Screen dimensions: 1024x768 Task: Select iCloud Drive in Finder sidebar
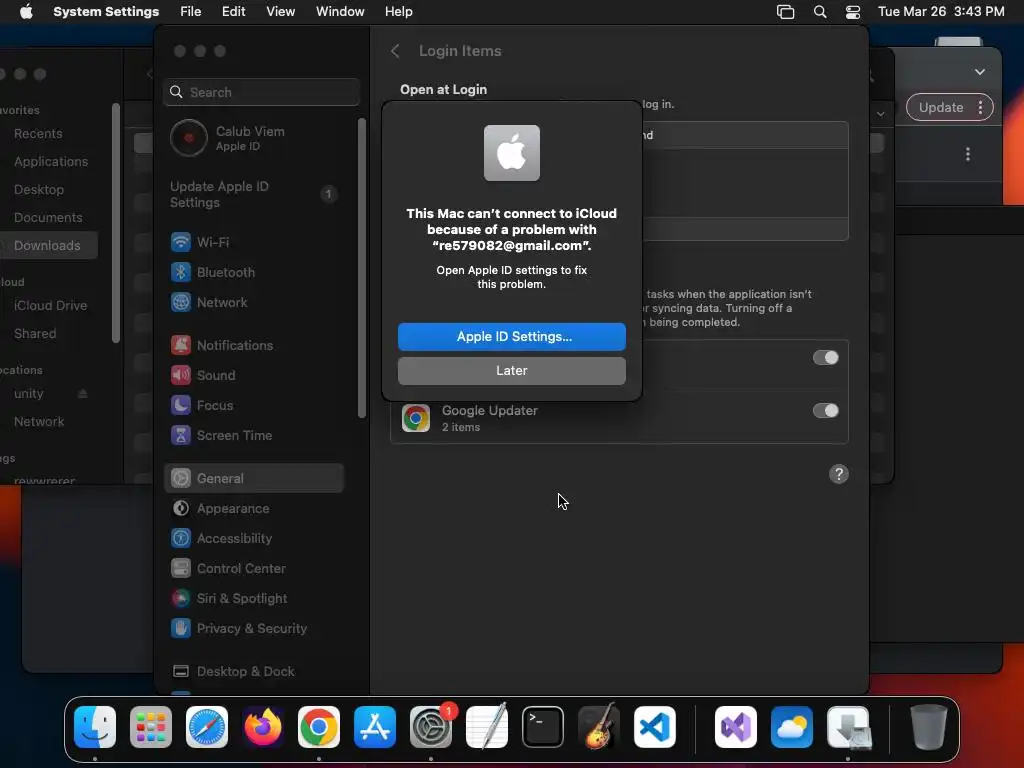(x=50, y=306)
